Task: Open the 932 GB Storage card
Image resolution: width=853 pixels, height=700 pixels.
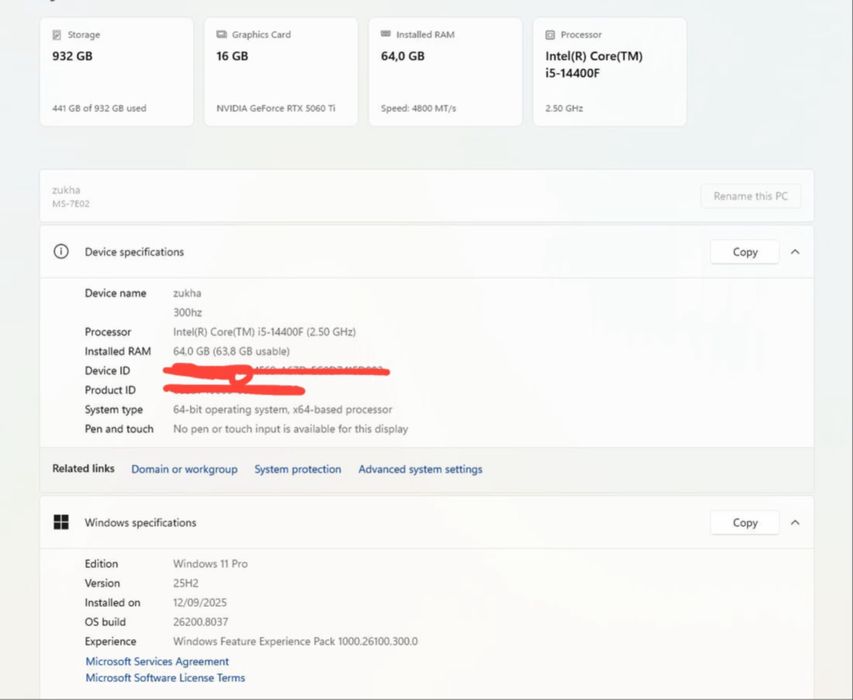Action: (116, 72)
